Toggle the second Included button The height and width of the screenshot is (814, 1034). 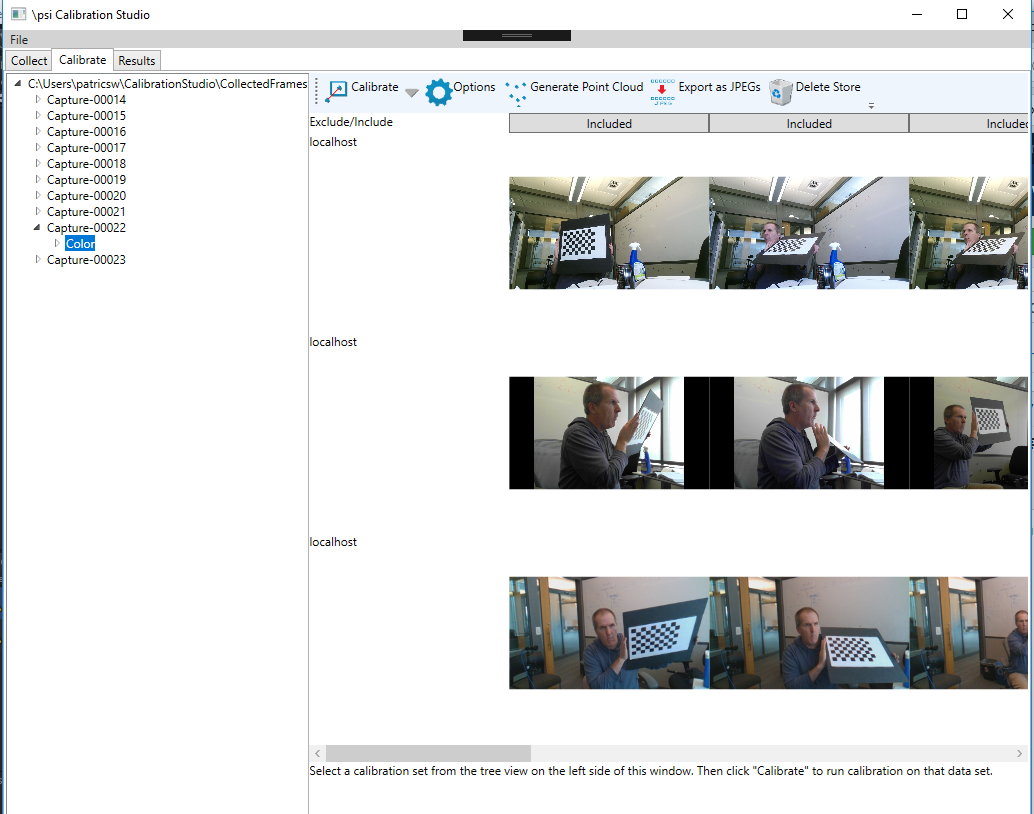tap(809, 123)
